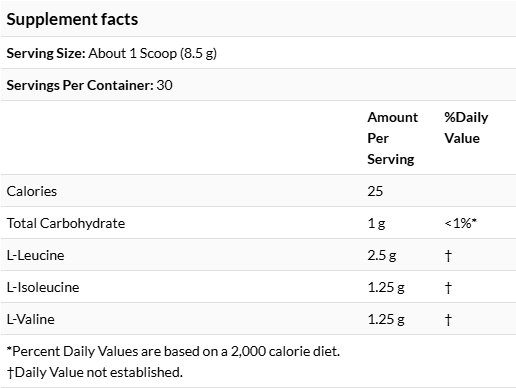Click the <1%* daily value

pyautogui.click(x=460, y=223)
